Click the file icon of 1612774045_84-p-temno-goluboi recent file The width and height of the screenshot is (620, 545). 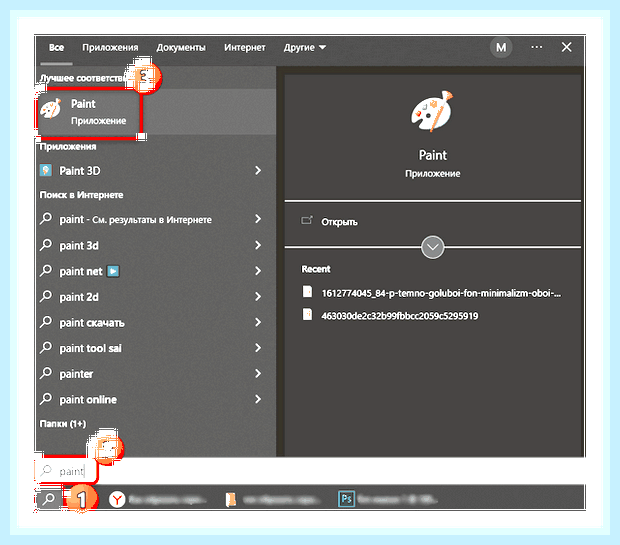click(x=307, y=291)
